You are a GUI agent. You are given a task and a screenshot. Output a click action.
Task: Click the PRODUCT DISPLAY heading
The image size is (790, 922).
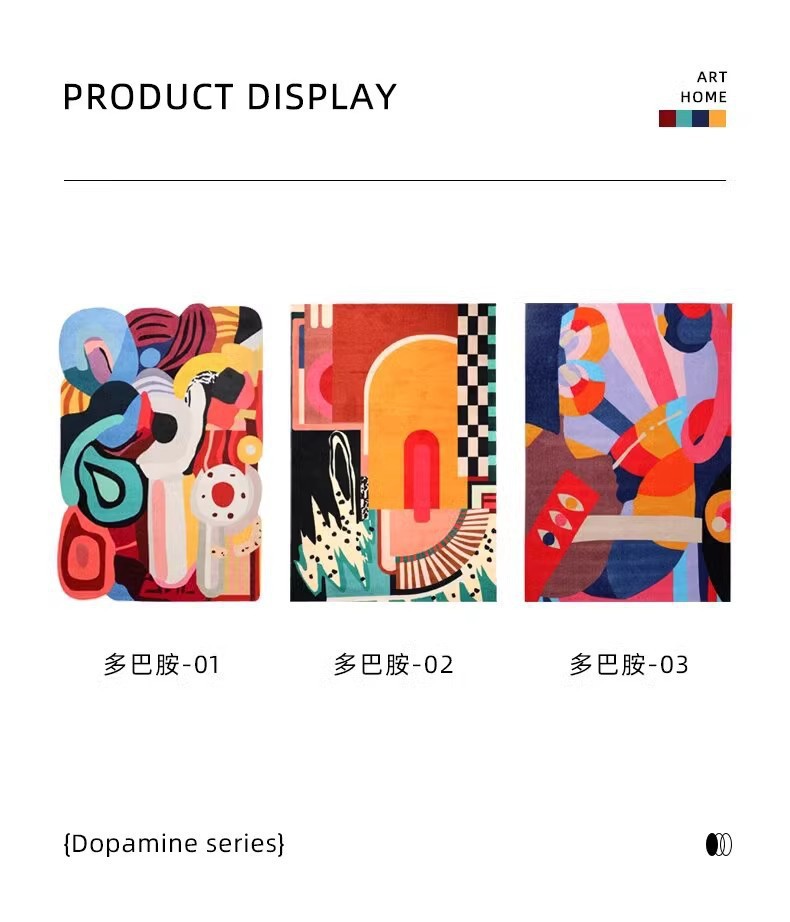pos(230,97)
